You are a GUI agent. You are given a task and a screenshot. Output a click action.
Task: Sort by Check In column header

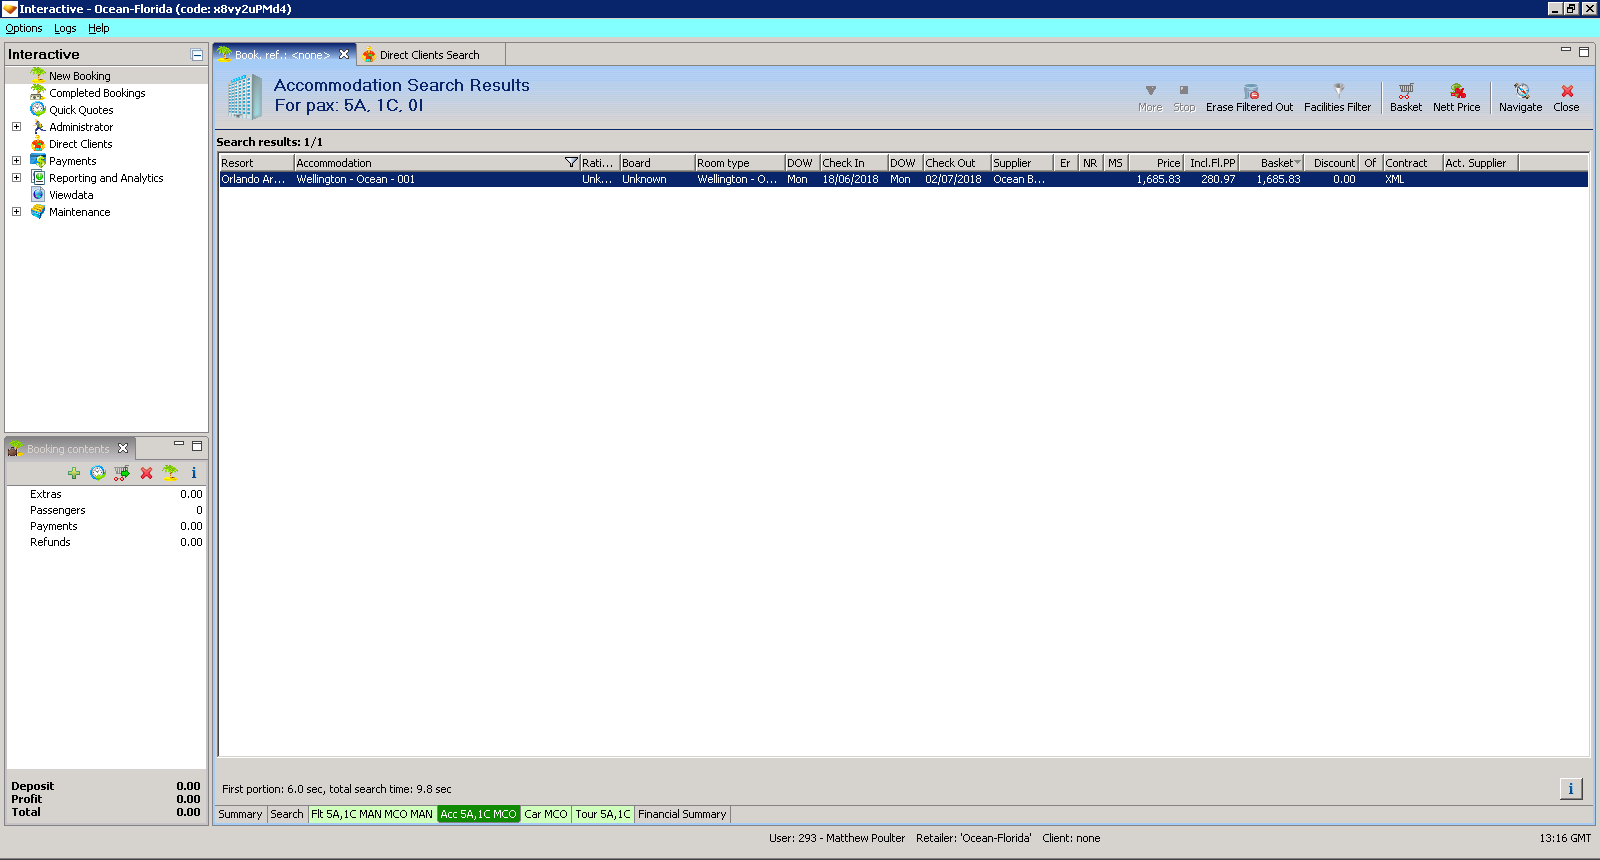[x=854, y=163]
